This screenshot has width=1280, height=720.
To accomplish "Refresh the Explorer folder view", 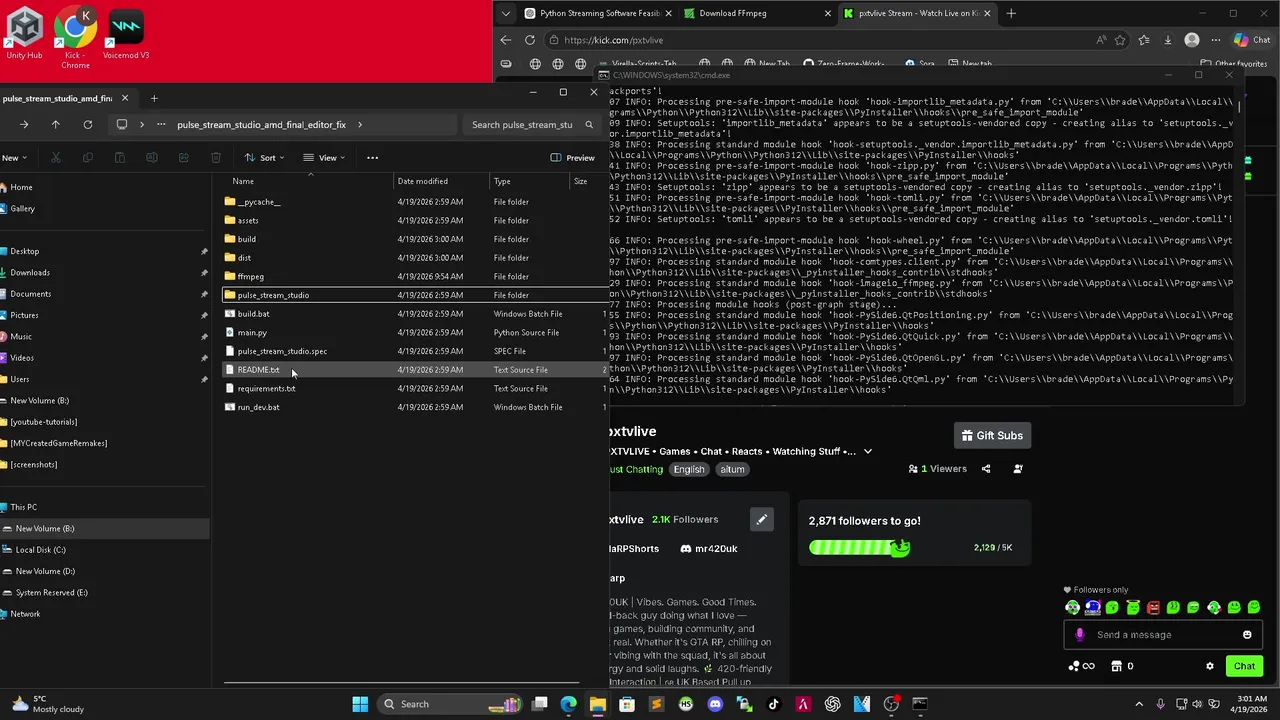I will pos(88,125).
